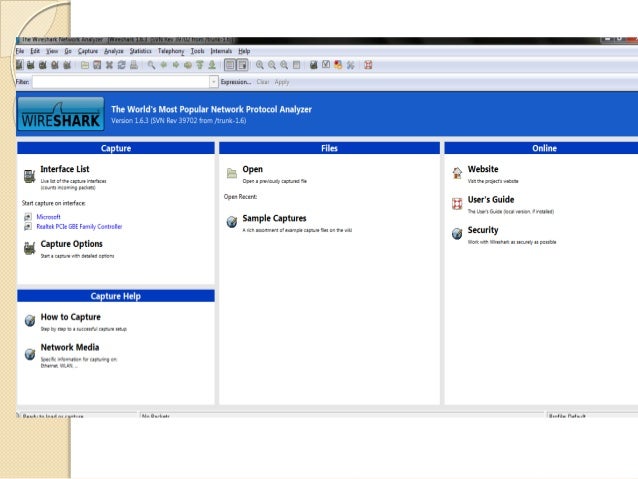Screen dimensions: 638x479
Task: Click Open to load a captured file
Action: point(252,169)
